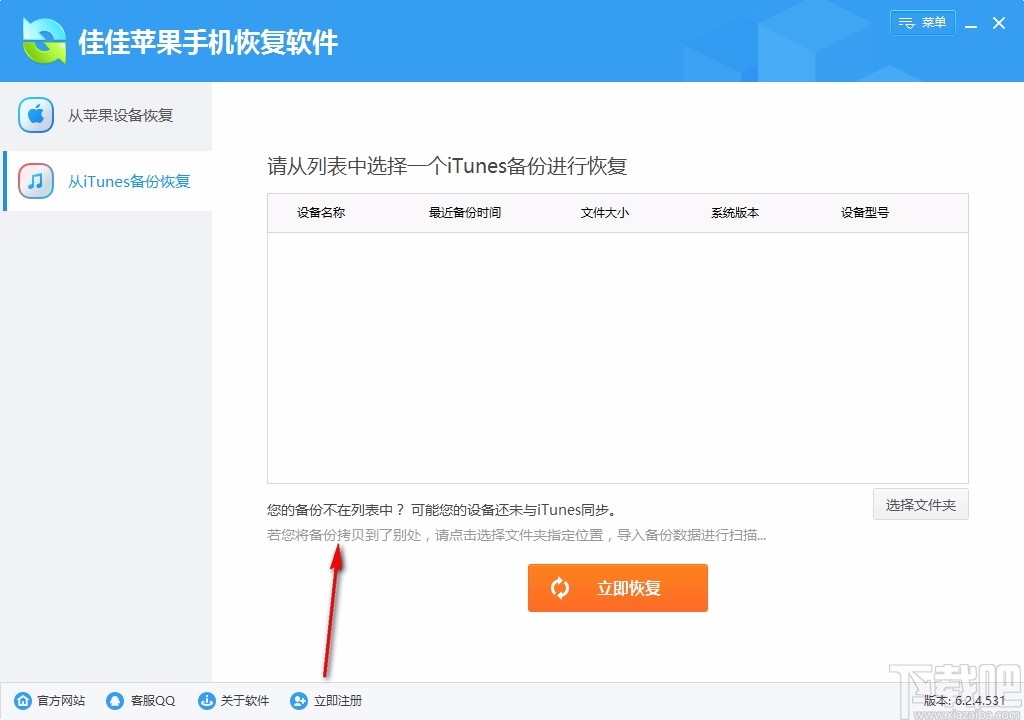
Task: Click the list icon inside the 菜单 button
Action: tap(907, 22)
